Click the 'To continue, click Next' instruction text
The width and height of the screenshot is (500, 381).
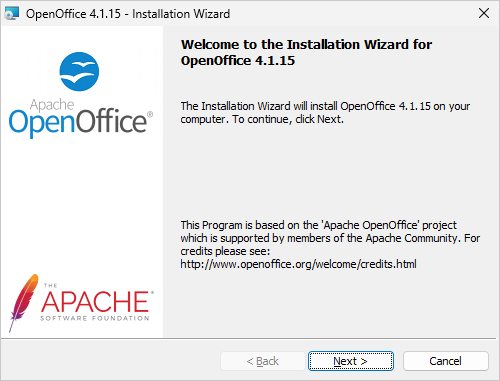[x=288, y=119]
